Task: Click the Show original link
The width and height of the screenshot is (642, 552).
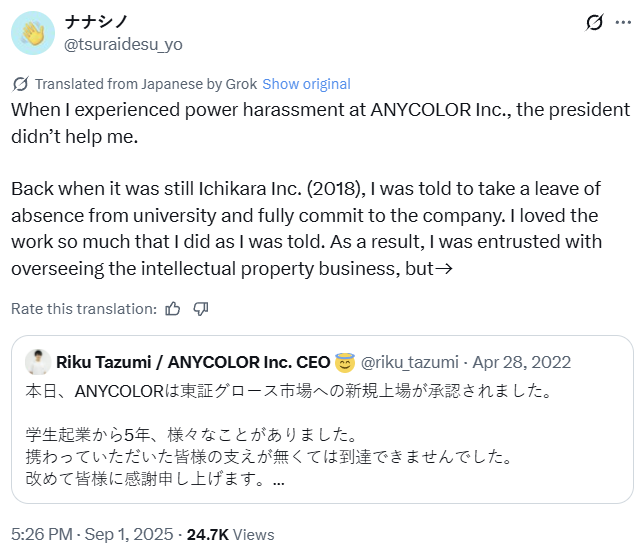Action: click(x=306, y=84)
